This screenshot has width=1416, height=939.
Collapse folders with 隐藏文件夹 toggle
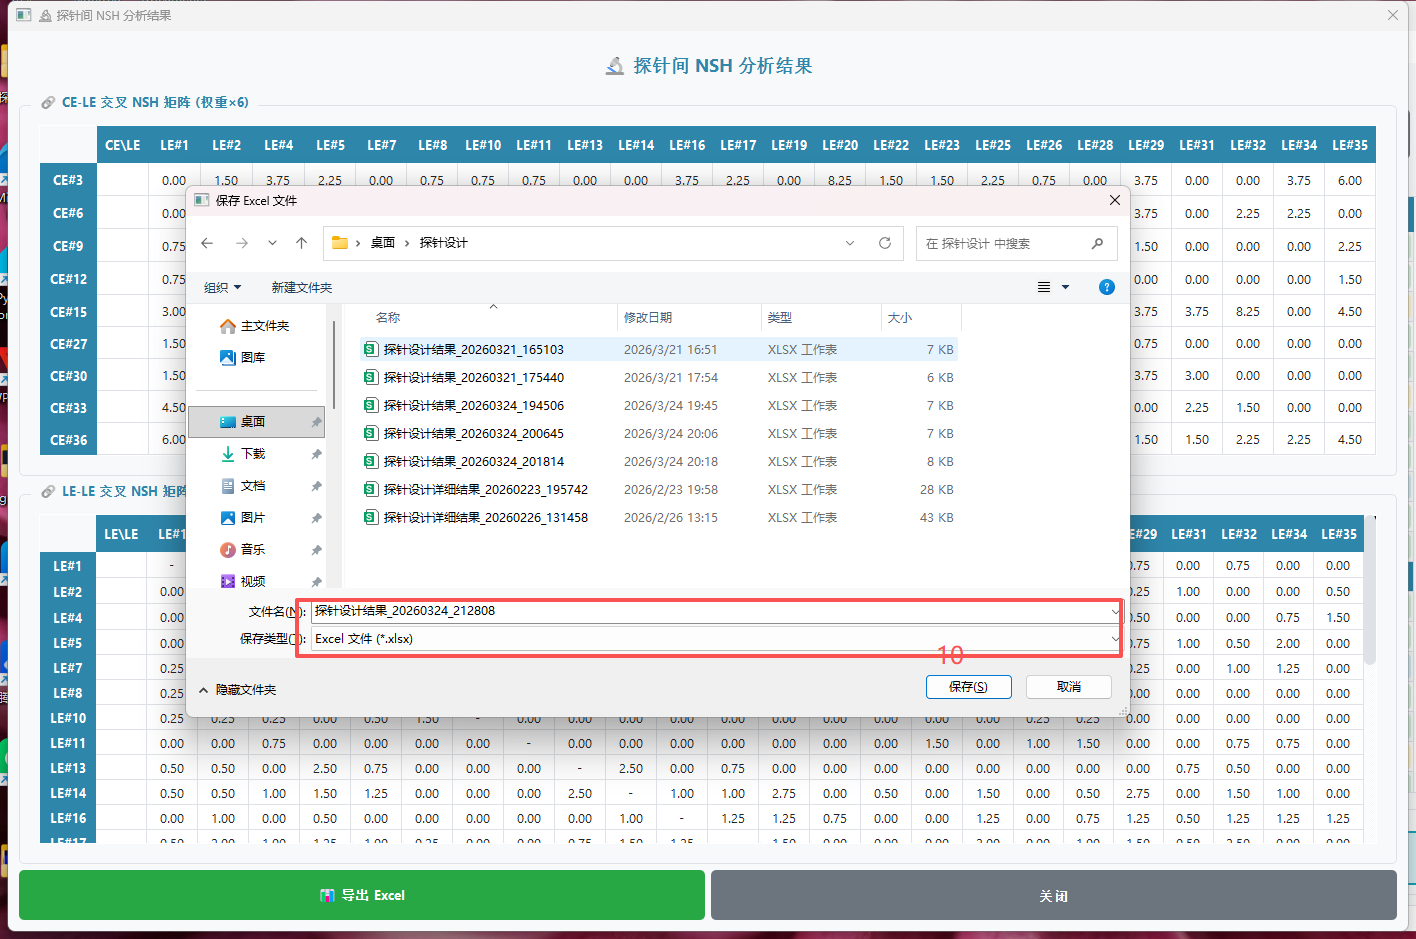click(237, 690)
